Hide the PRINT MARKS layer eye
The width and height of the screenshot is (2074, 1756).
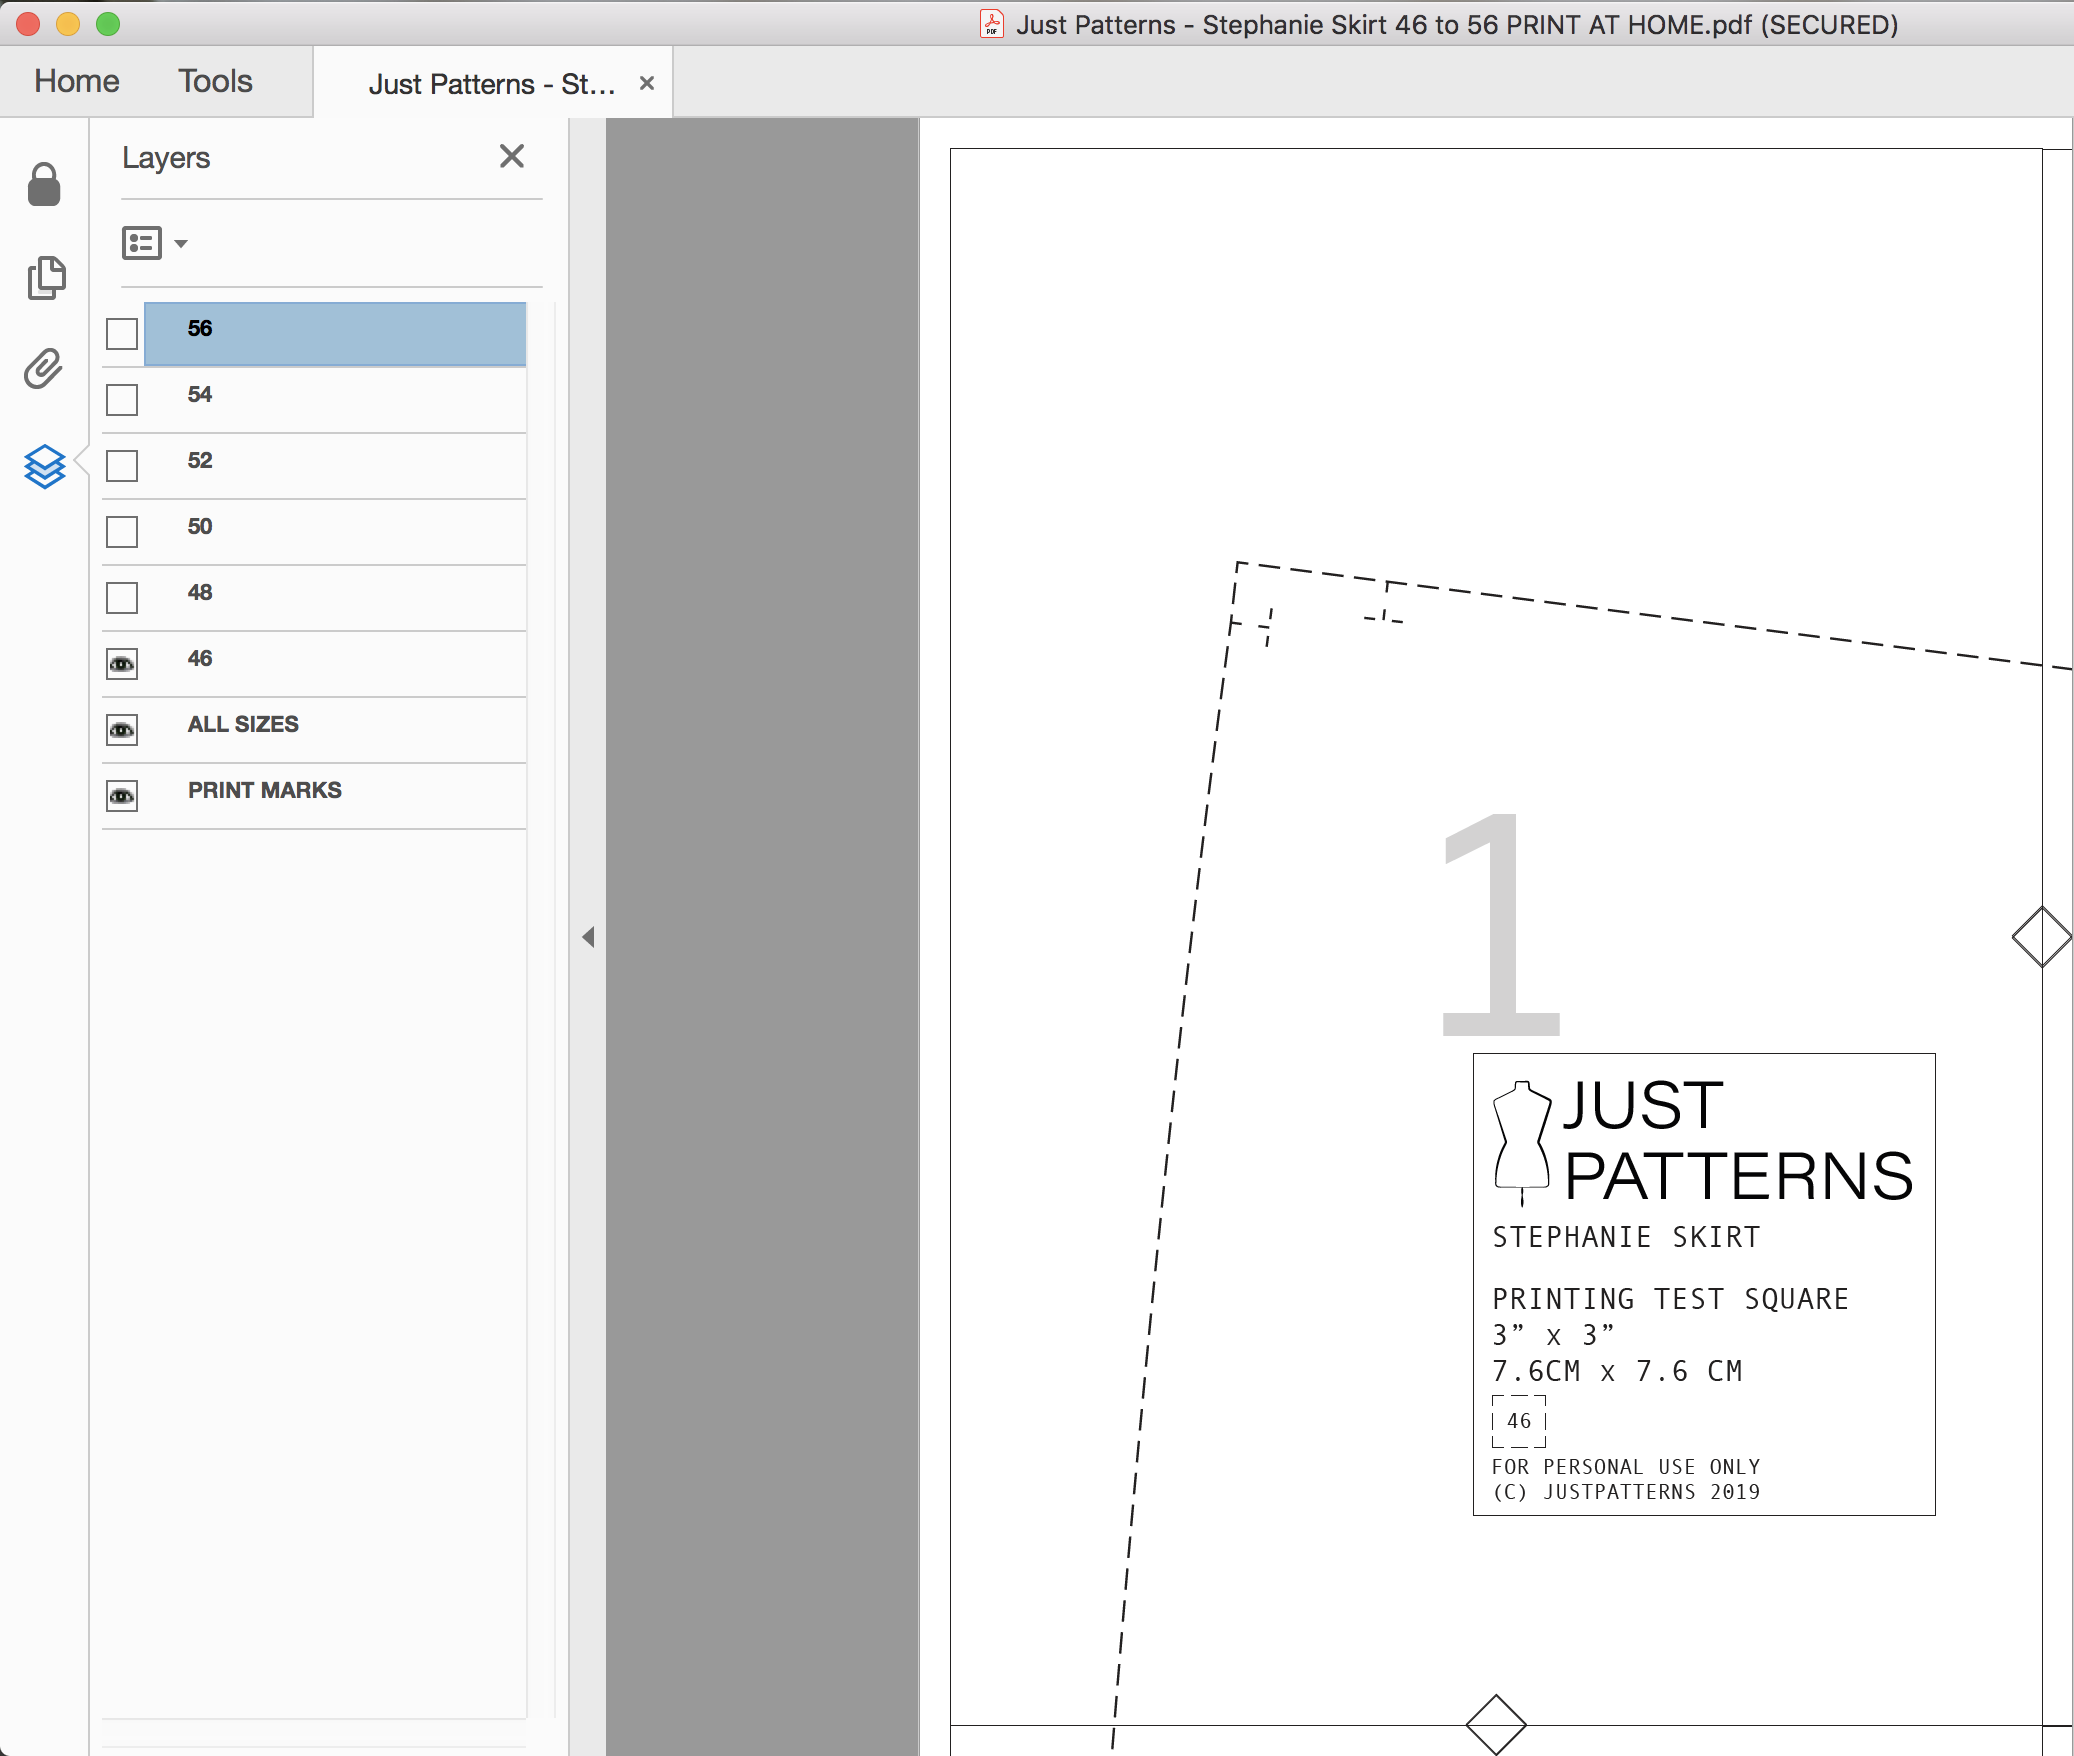point(122,795)
